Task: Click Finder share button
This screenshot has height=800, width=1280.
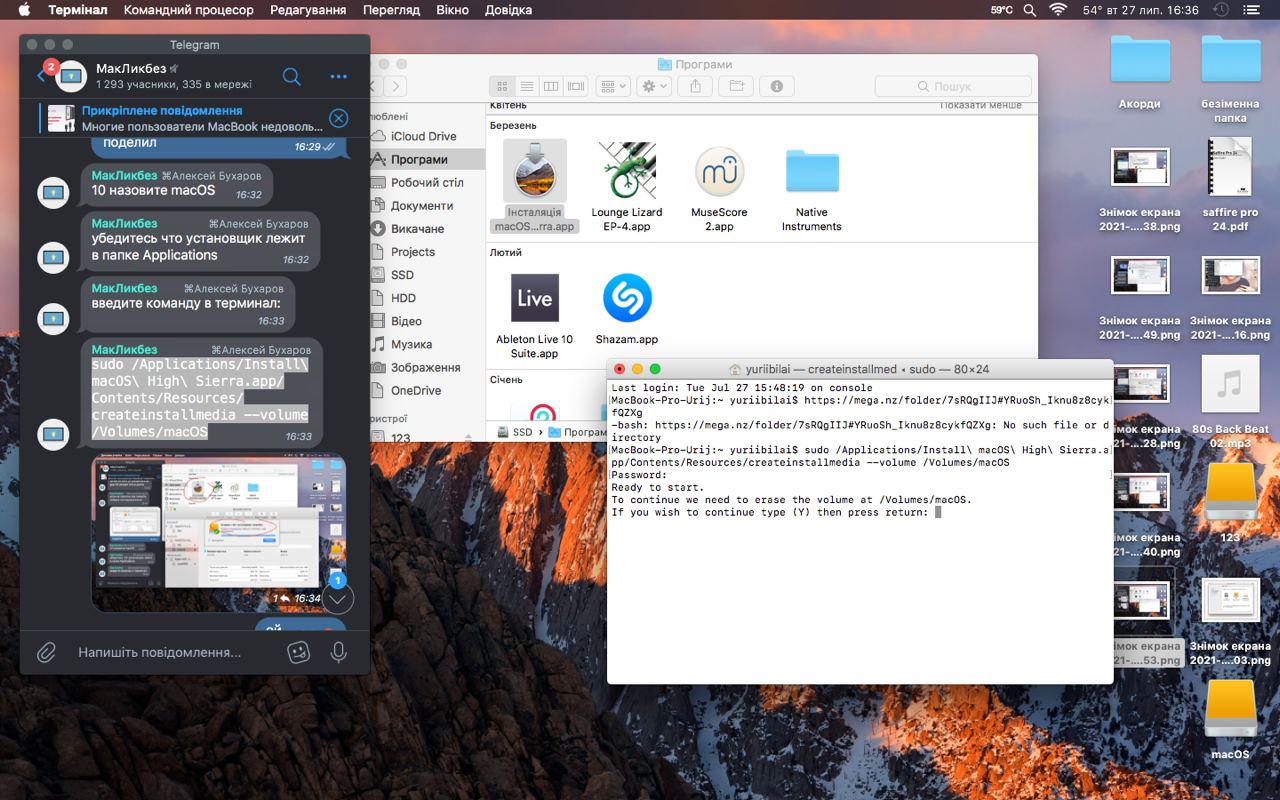Action: (x=696, y=86)
